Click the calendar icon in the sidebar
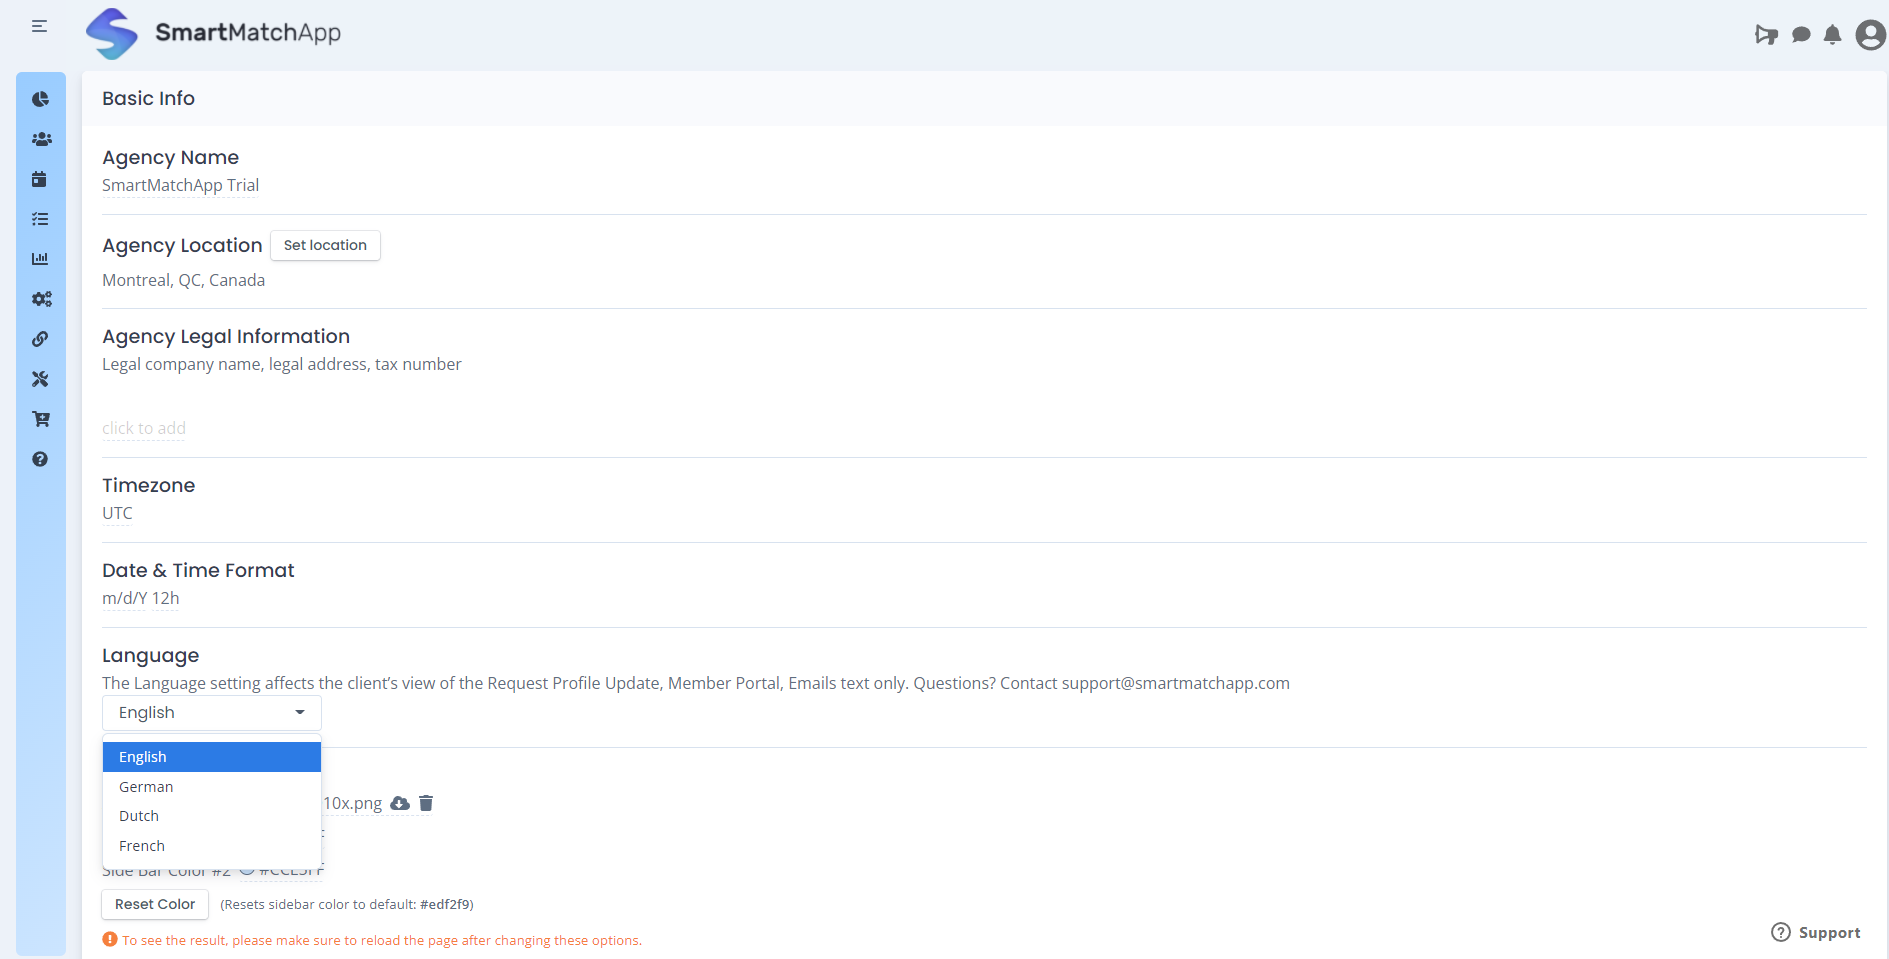This screenshot has width=1889, height=959. click(x=40, y=179)
